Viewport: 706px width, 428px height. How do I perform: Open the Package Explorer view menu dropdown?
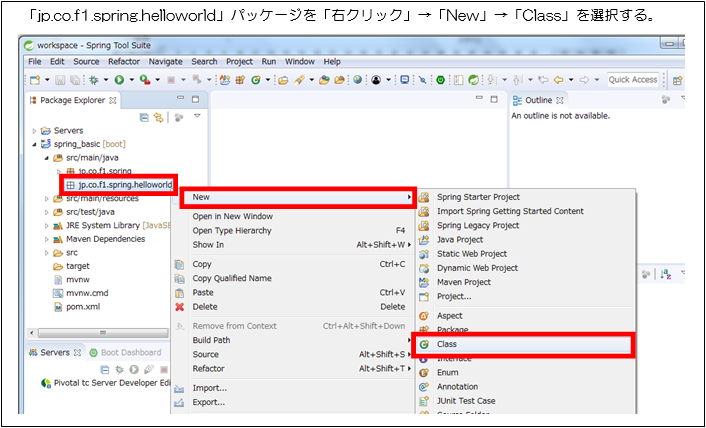197,117
